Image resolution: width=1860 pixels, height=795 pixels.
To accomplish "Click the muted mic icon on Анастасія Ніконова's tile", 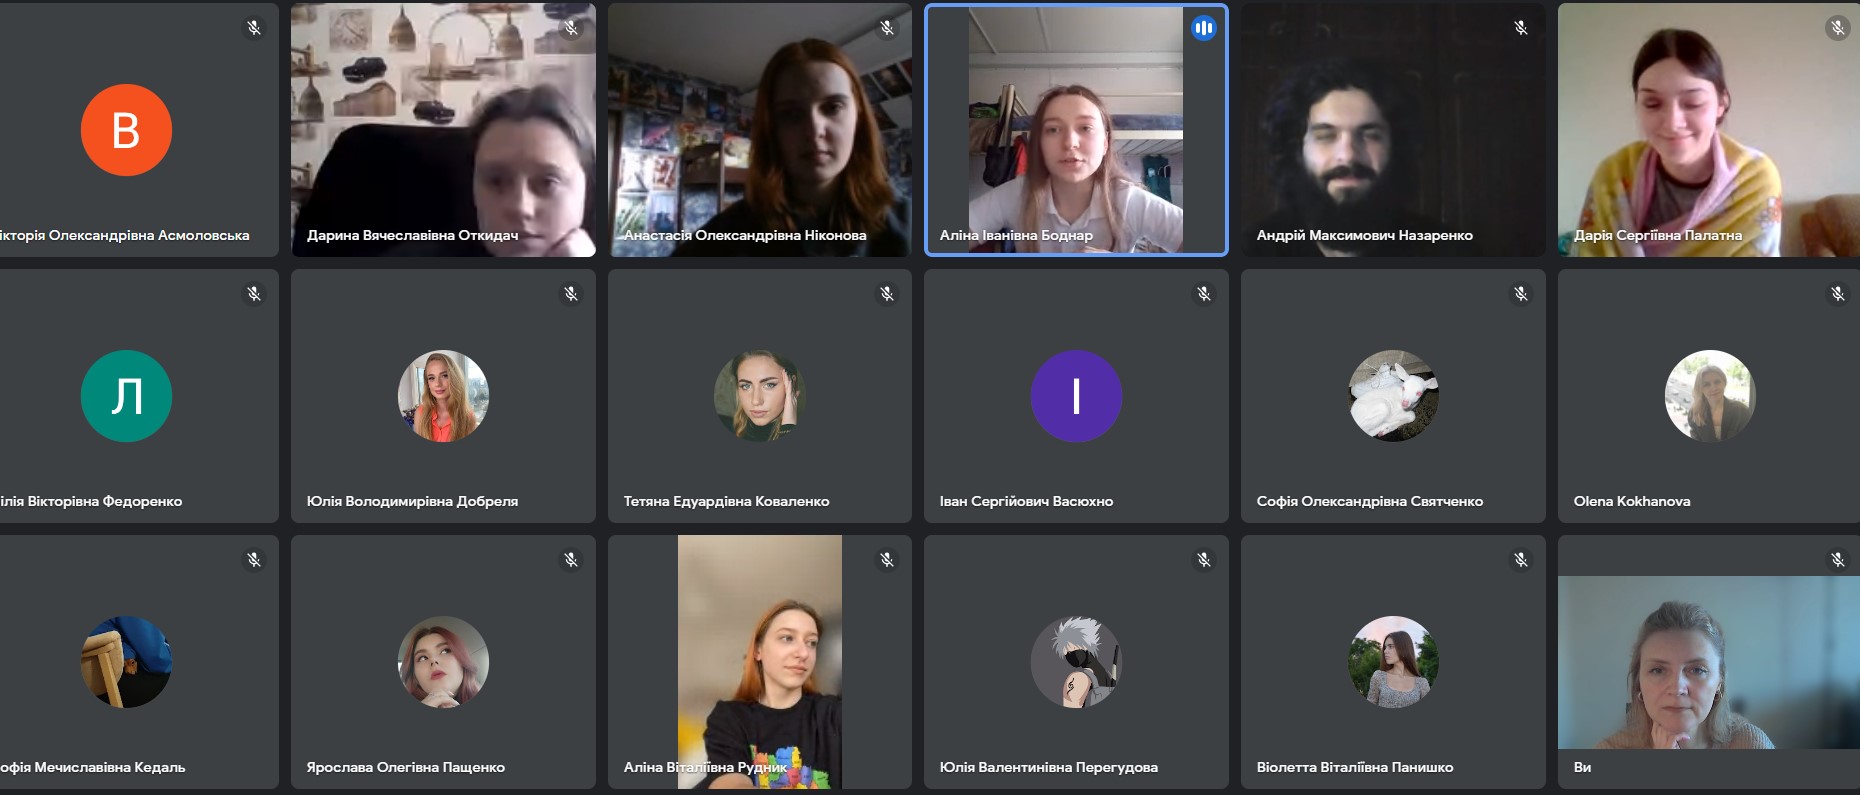I will [887, 28].
